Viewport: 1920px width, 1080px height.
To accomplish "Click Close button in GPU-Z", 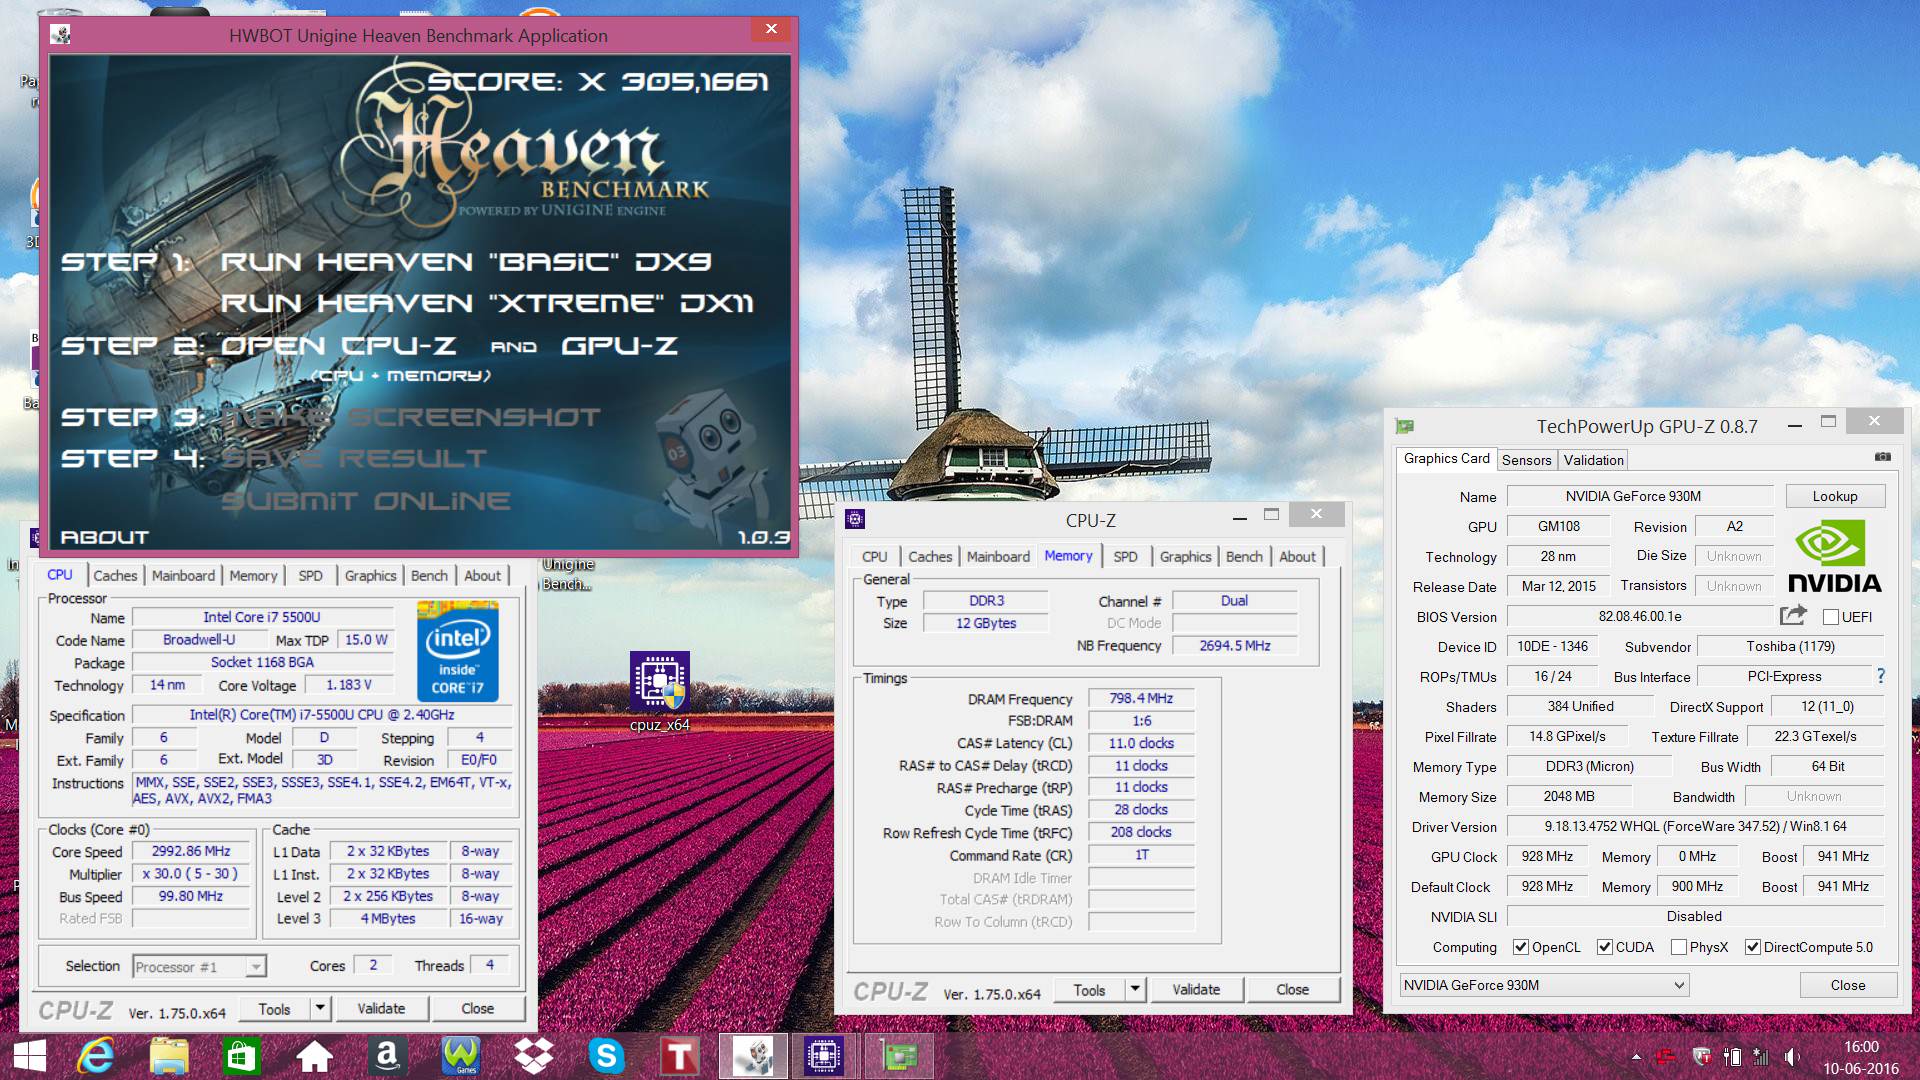I will coord(1847,985).
